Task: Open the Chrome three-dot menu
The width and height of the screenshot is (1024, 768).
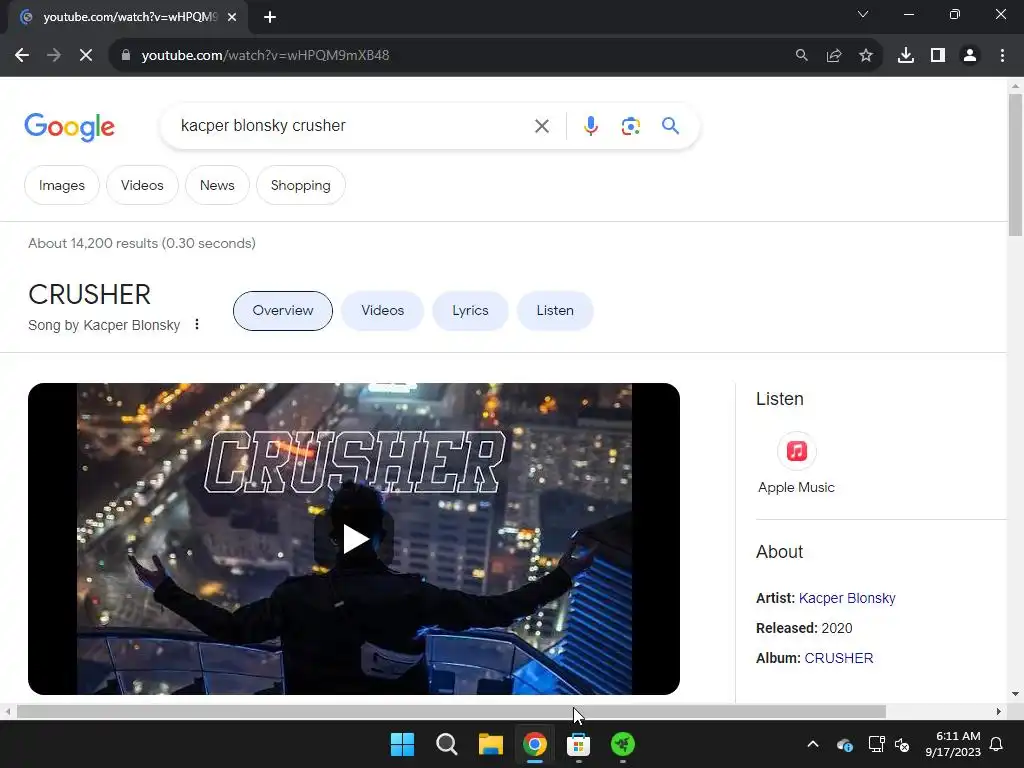Action: pyautogui.click(x=1002, y=56)
